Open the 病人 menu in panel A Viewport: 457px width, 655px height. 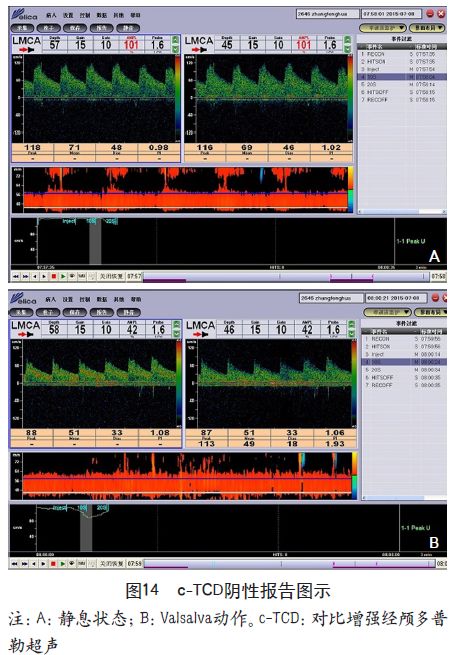(x=51, y=15)
